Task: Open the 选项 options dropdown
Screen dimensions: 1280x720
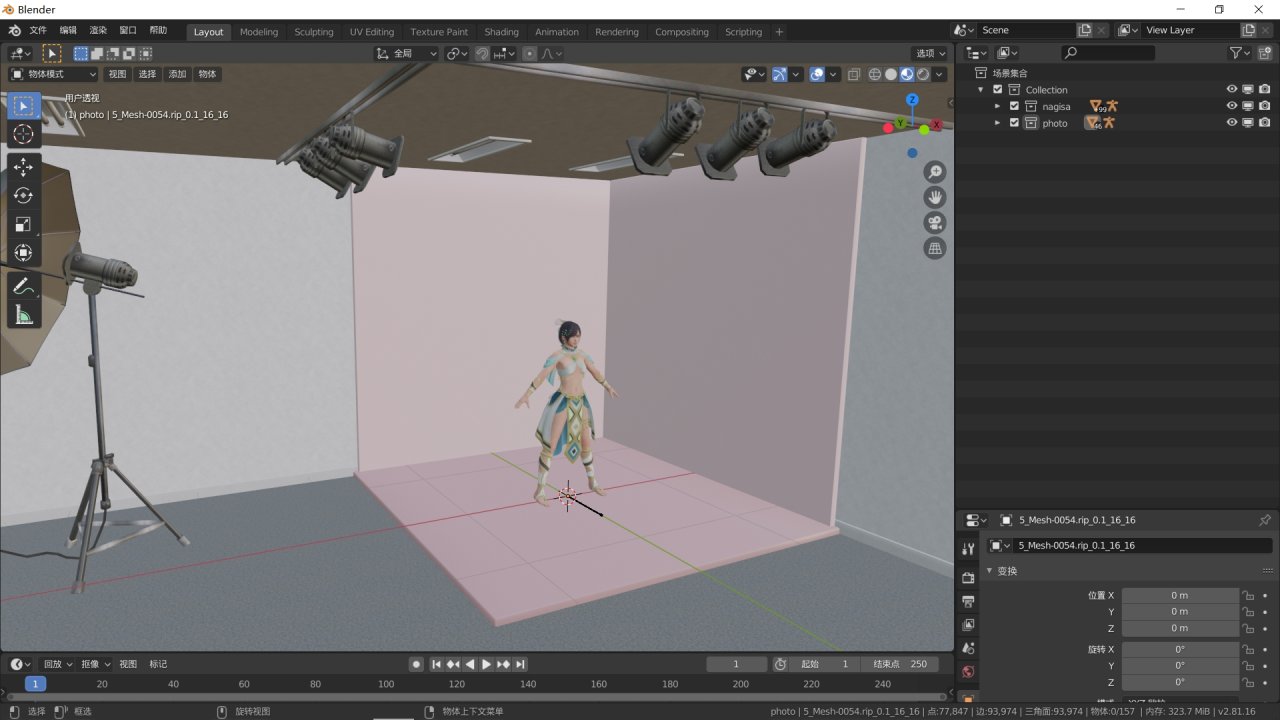Action: (930, 54)
